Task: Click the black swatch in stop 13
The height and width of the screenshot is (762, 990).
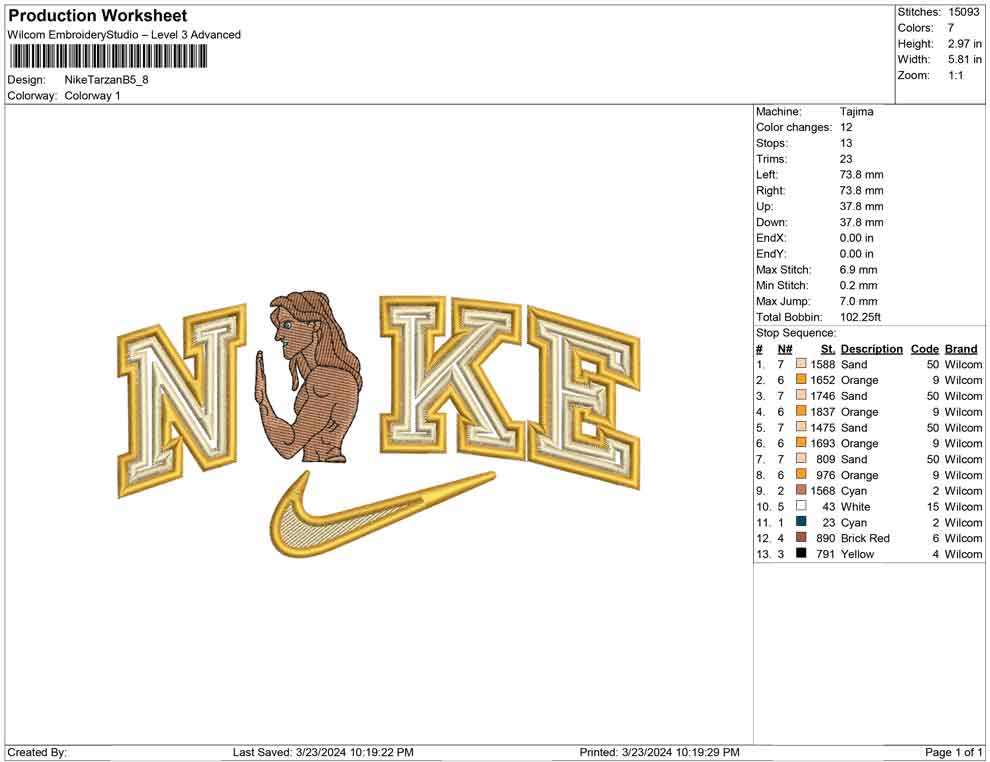Action: pos(801,553)
